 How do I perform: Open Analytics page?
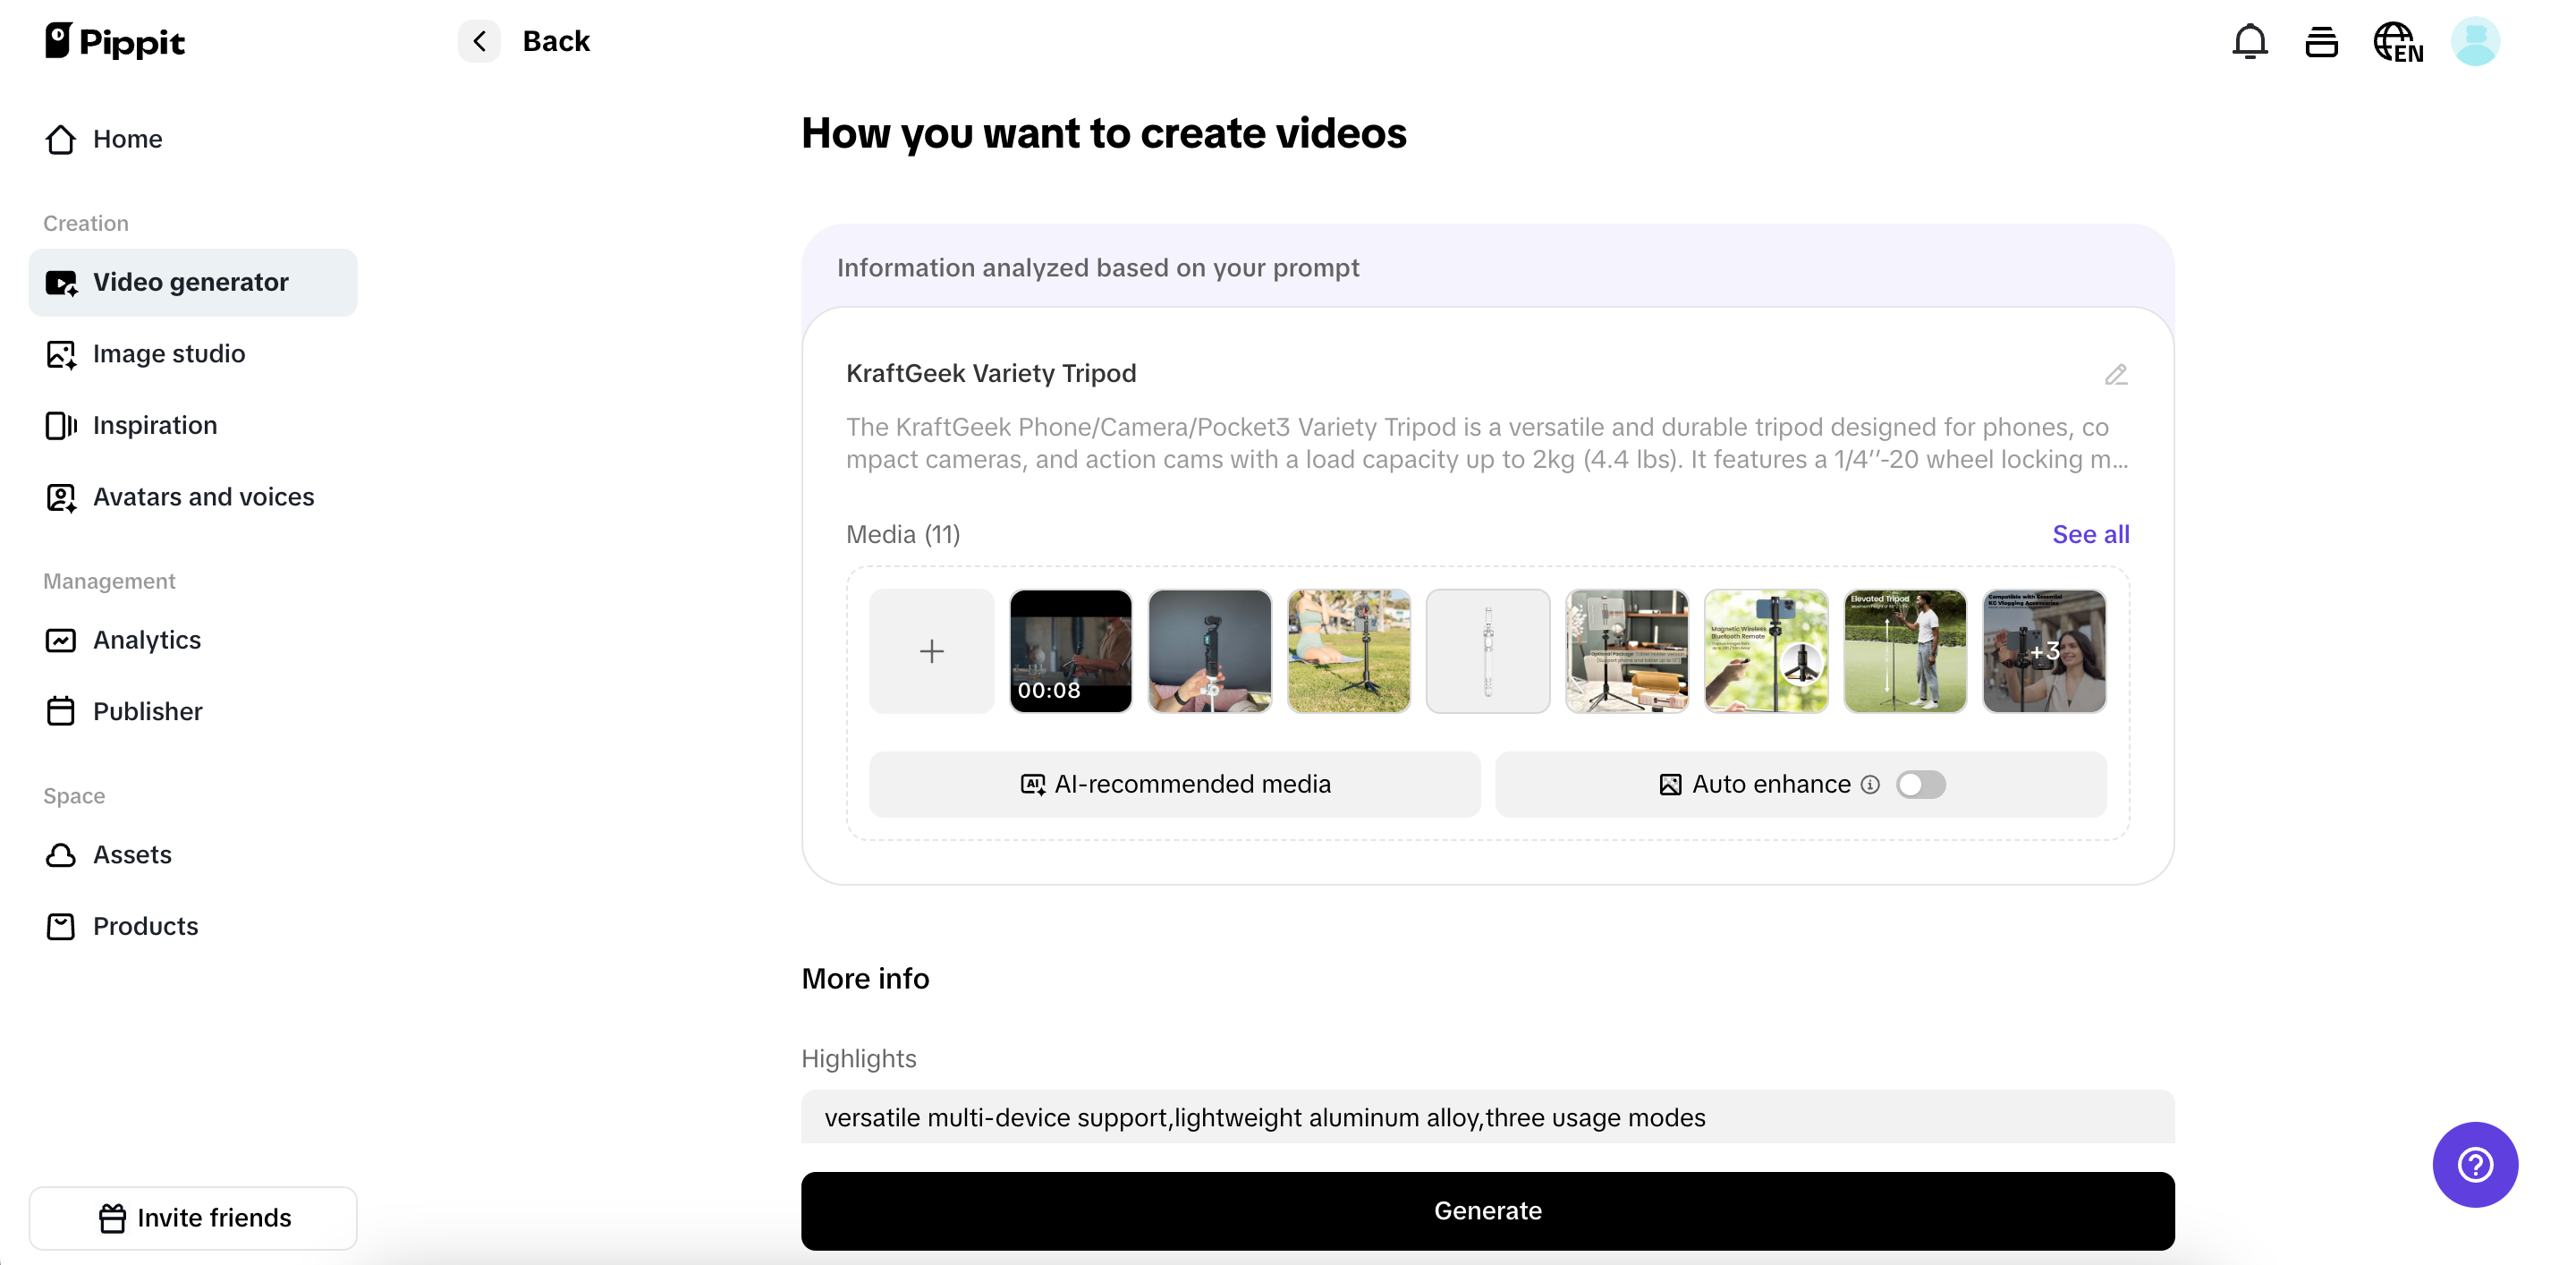tap(192, 640)
